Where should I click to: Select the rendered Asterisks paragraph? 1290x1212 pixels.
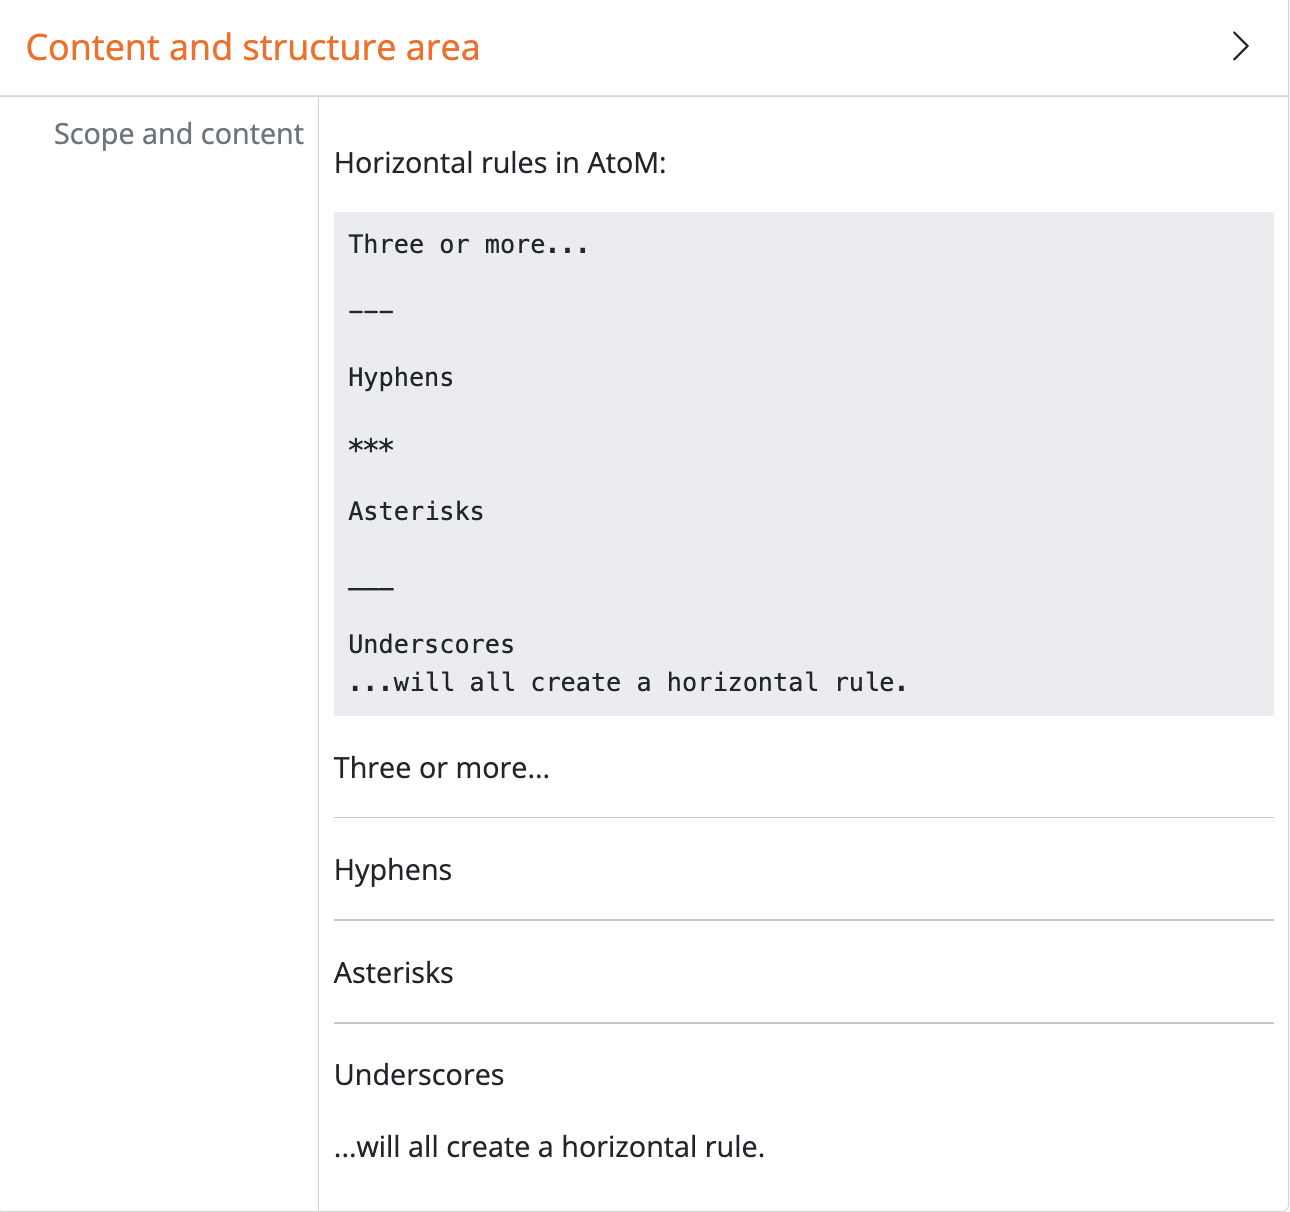tap(394, 973)
